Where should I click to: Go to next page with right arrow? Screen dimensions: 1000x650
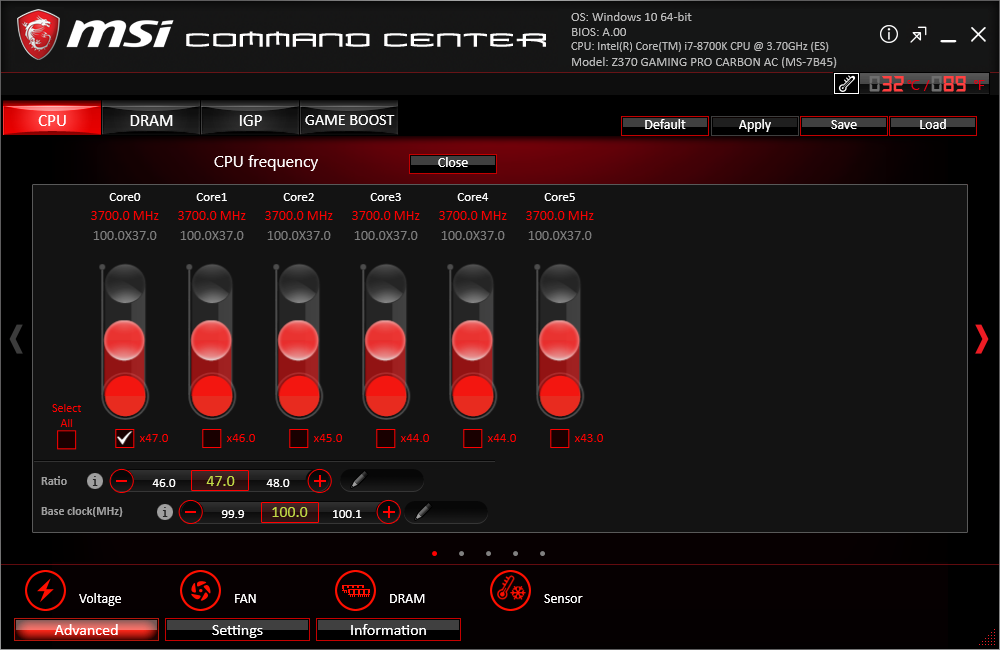tap(982, 339)
